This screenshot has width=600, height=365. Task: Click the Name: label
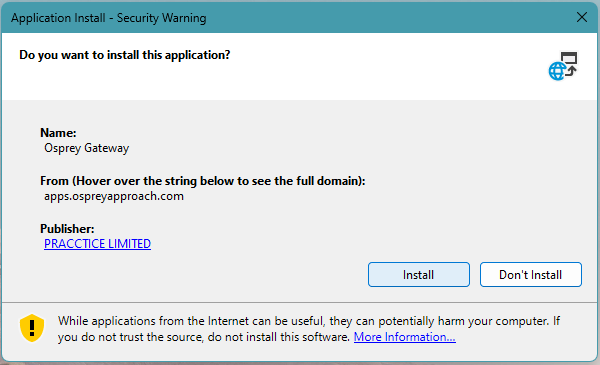point(58,133)
